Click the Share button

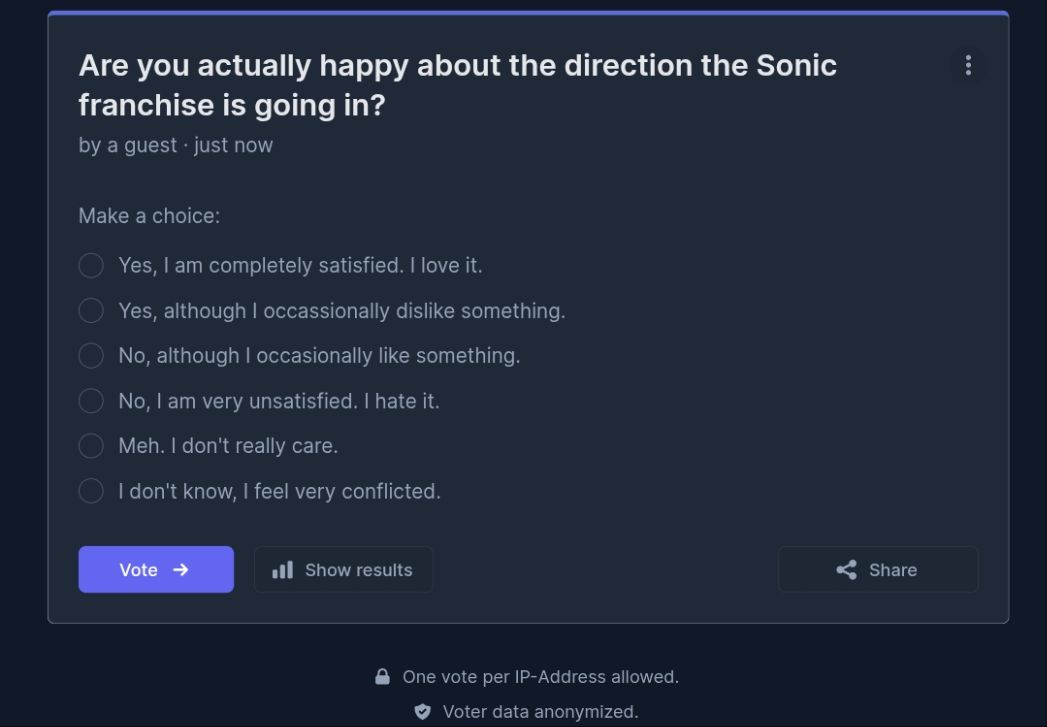(877, 570)
